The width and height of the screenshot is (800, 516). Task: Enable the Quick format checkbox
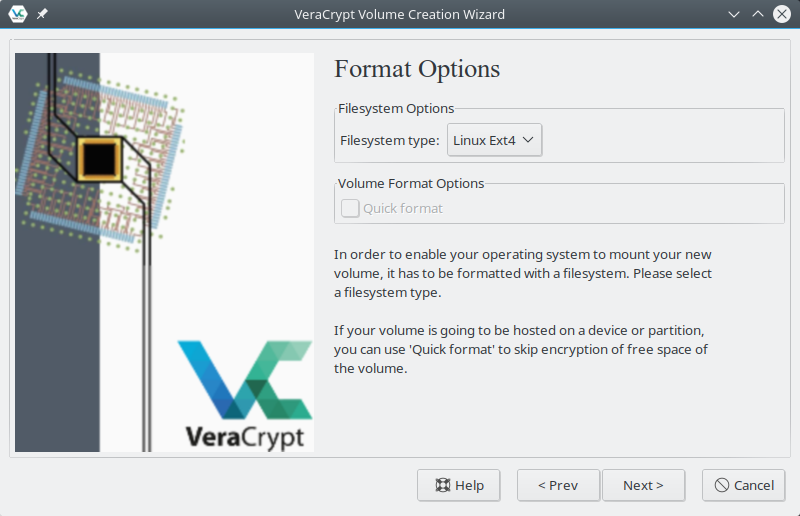(350, 208)
